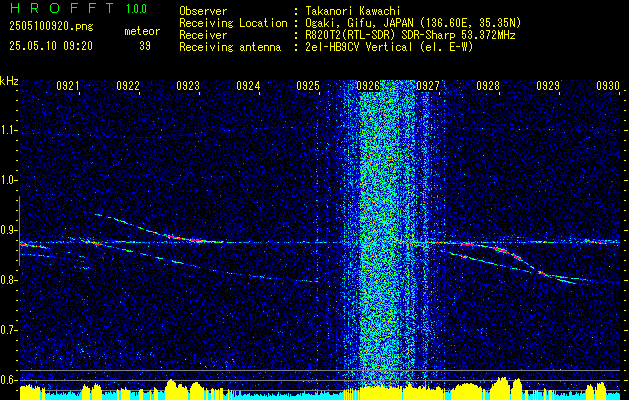Click the meteor count value 39
This screenshot has width=629, height=400.
click(145, 46)
